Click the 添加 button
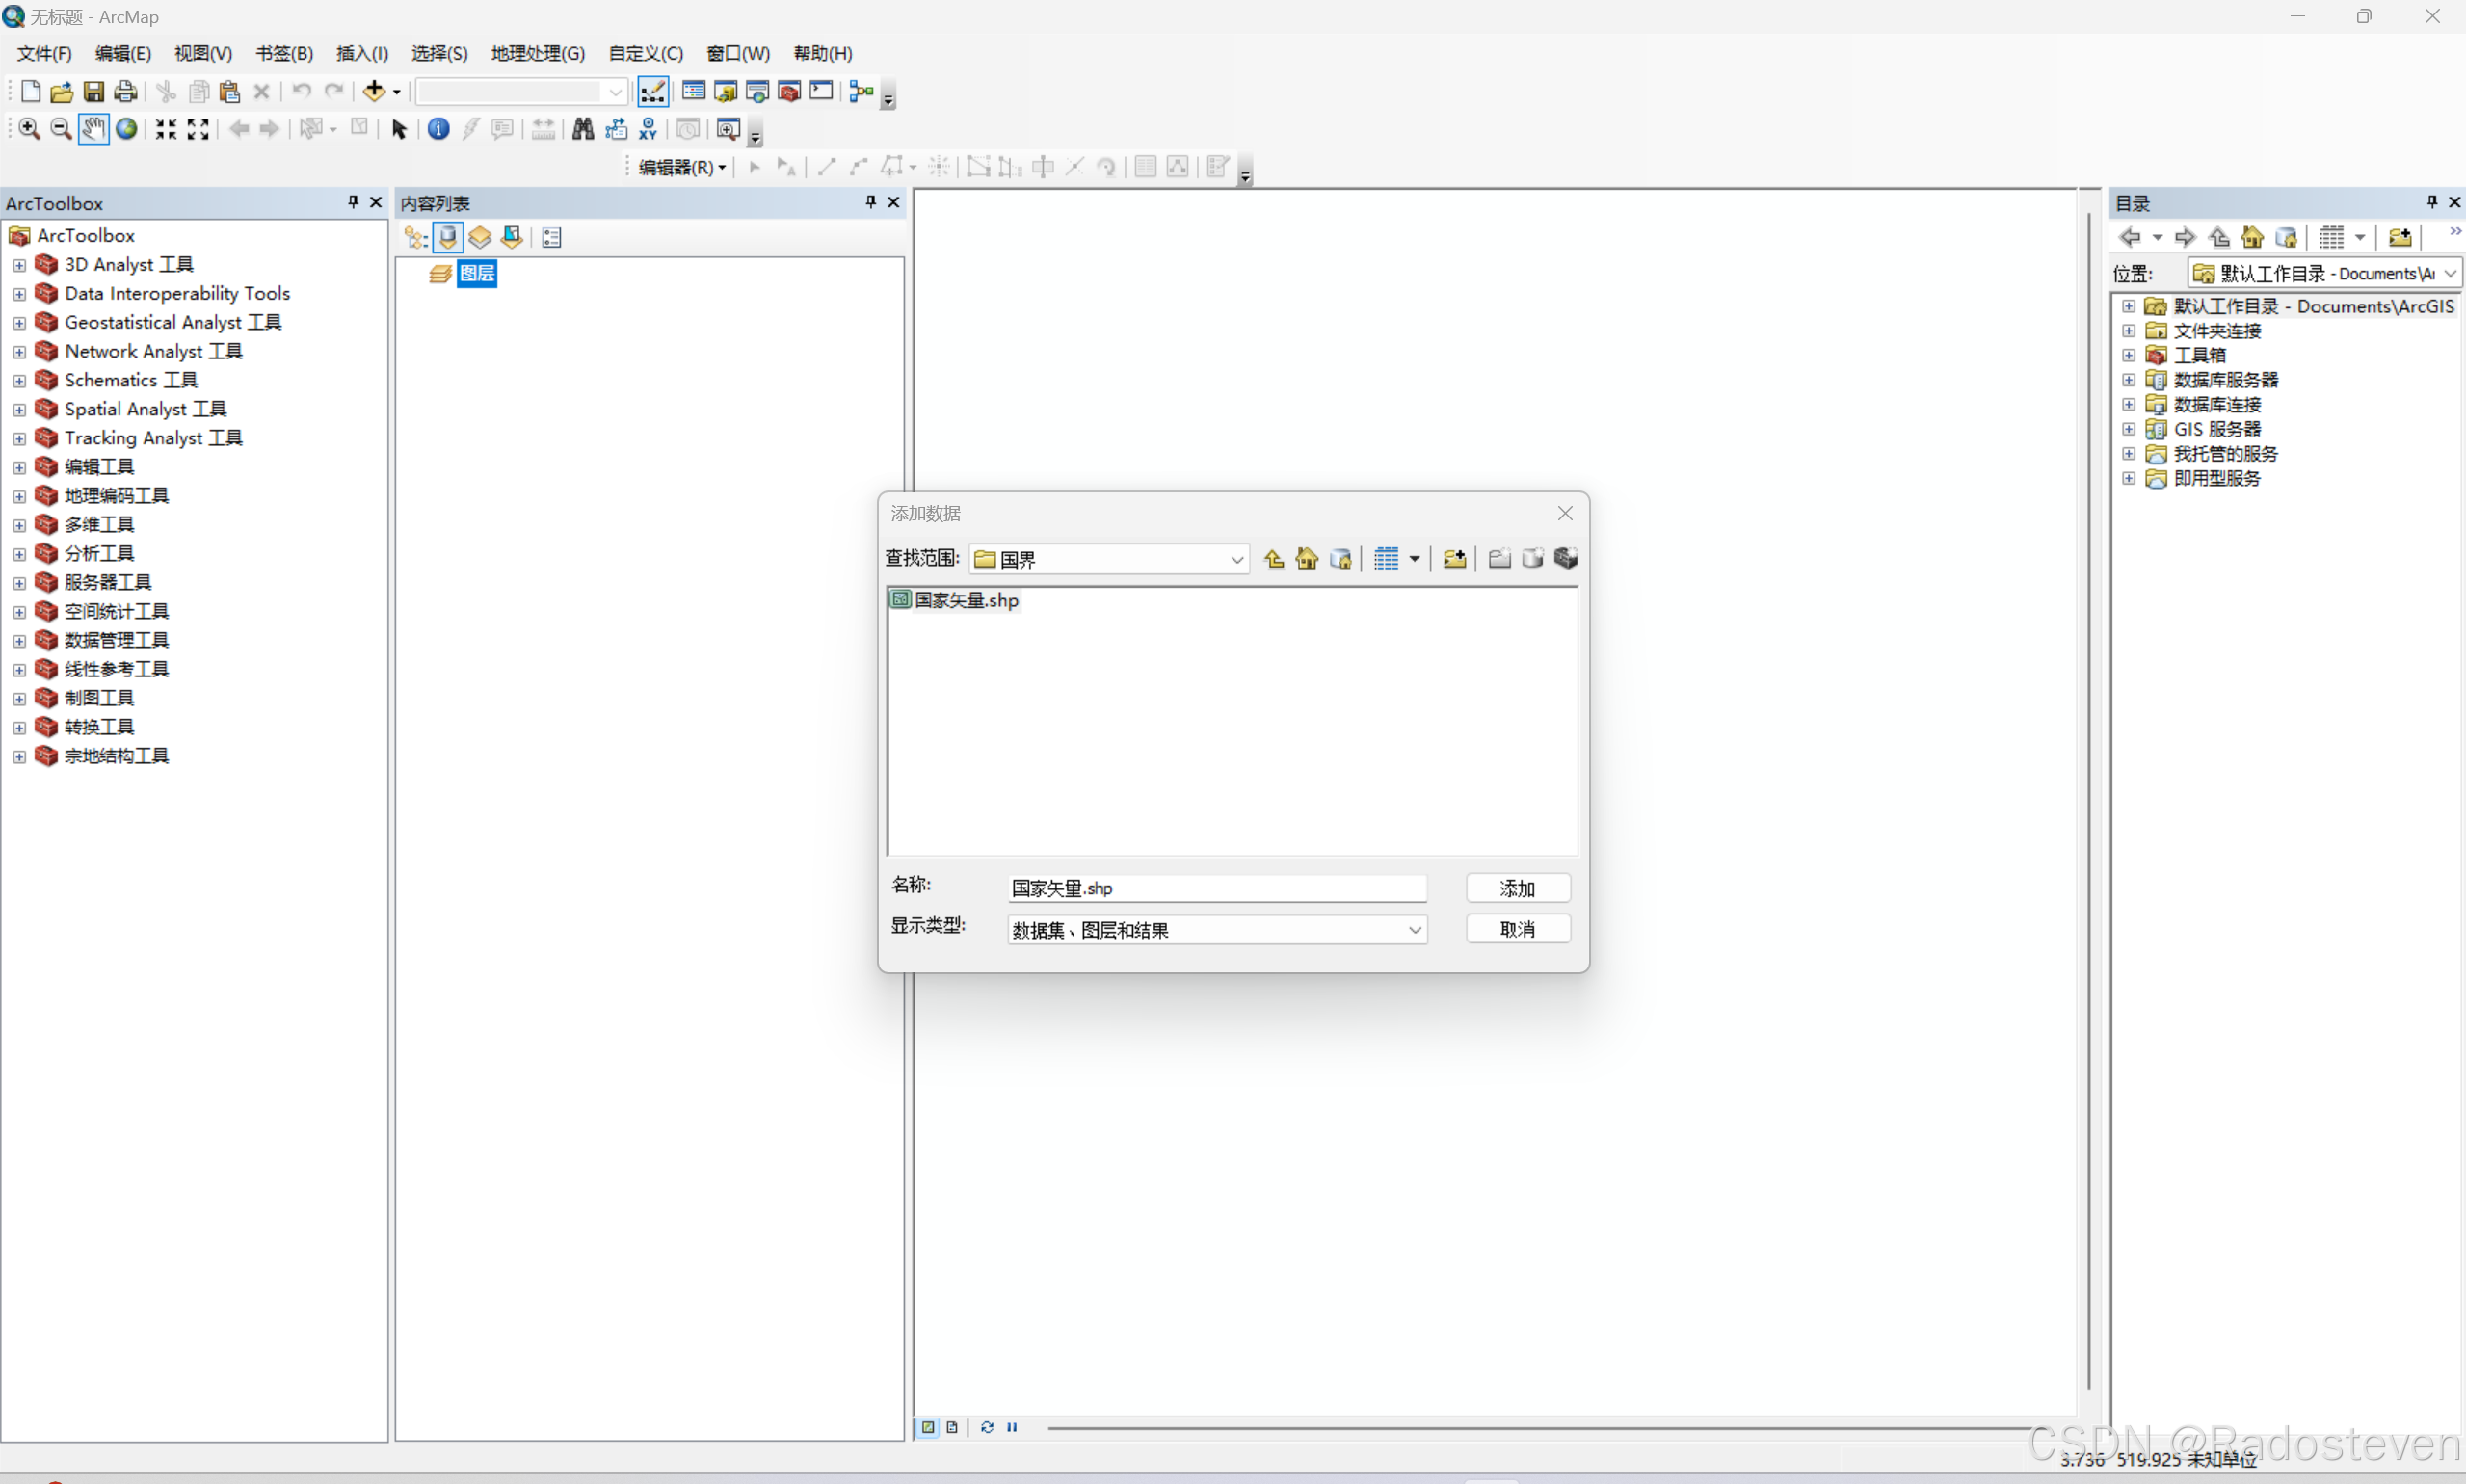The width and height of the screenshot is (2466, 1484). pos(1517,888)
